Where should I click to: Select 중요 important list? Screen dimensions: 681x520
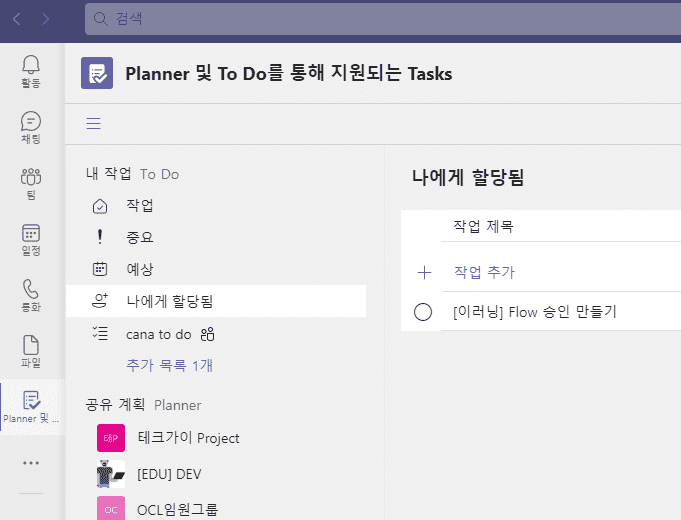tap(216, 237)
